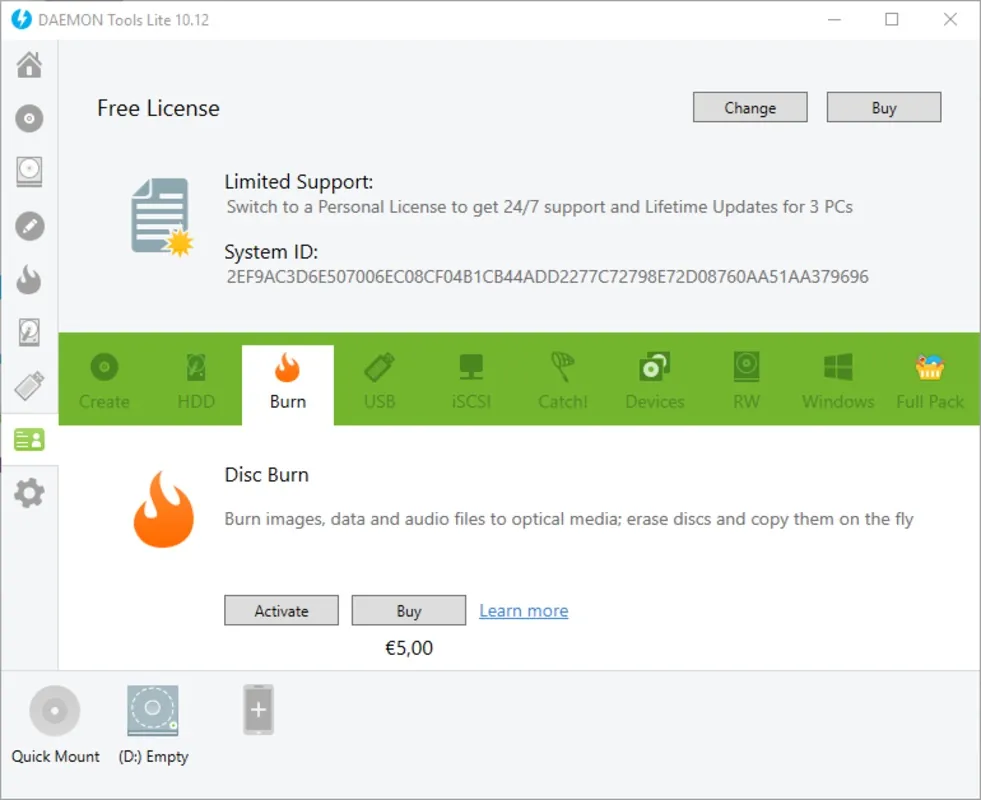This screenshot has height=800, width=981.
Task: Click the (D:) Empty label
Action: click(153, 757)
